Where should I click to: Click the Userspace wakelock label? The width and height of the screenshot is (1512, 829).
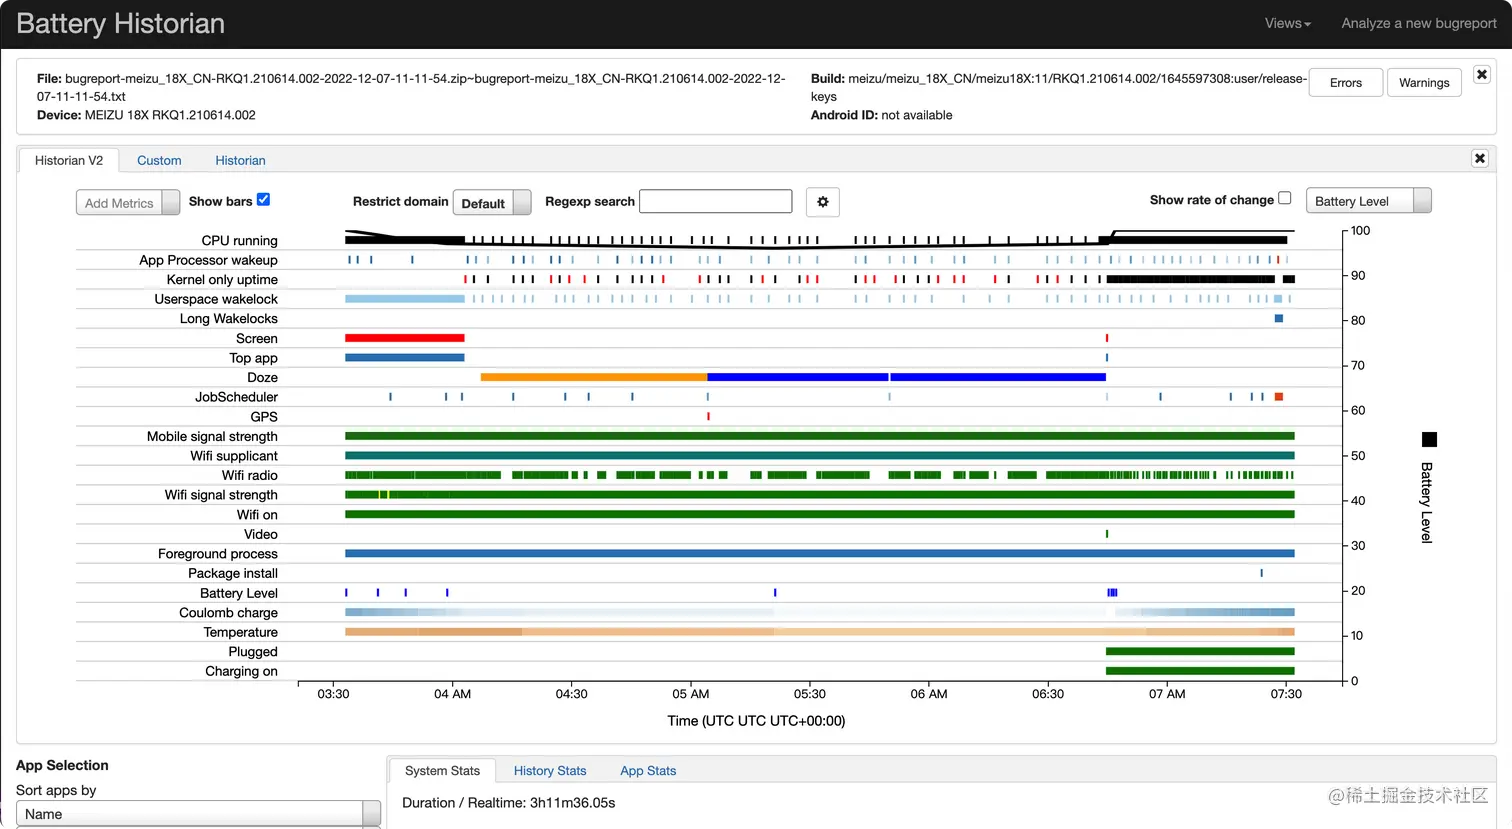(x=216, y=299)
